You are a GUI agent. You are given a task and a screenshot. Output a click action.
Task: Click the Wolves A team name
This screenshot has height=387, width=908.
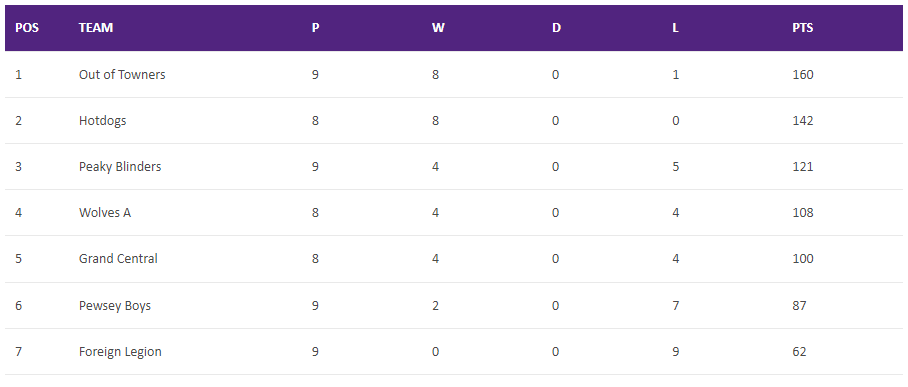pos(105,213)
